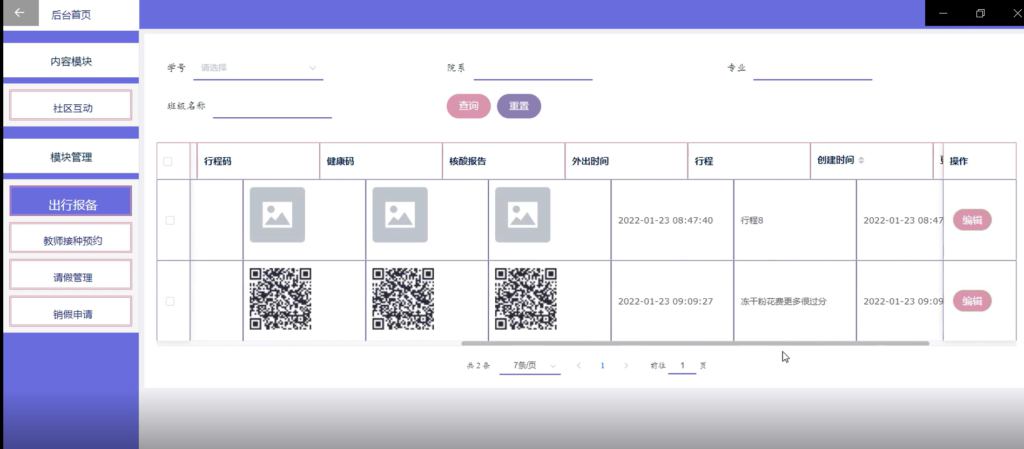
Task: Select page 1 in pagination
Action: pyautogui.click(x=602, y=365)
